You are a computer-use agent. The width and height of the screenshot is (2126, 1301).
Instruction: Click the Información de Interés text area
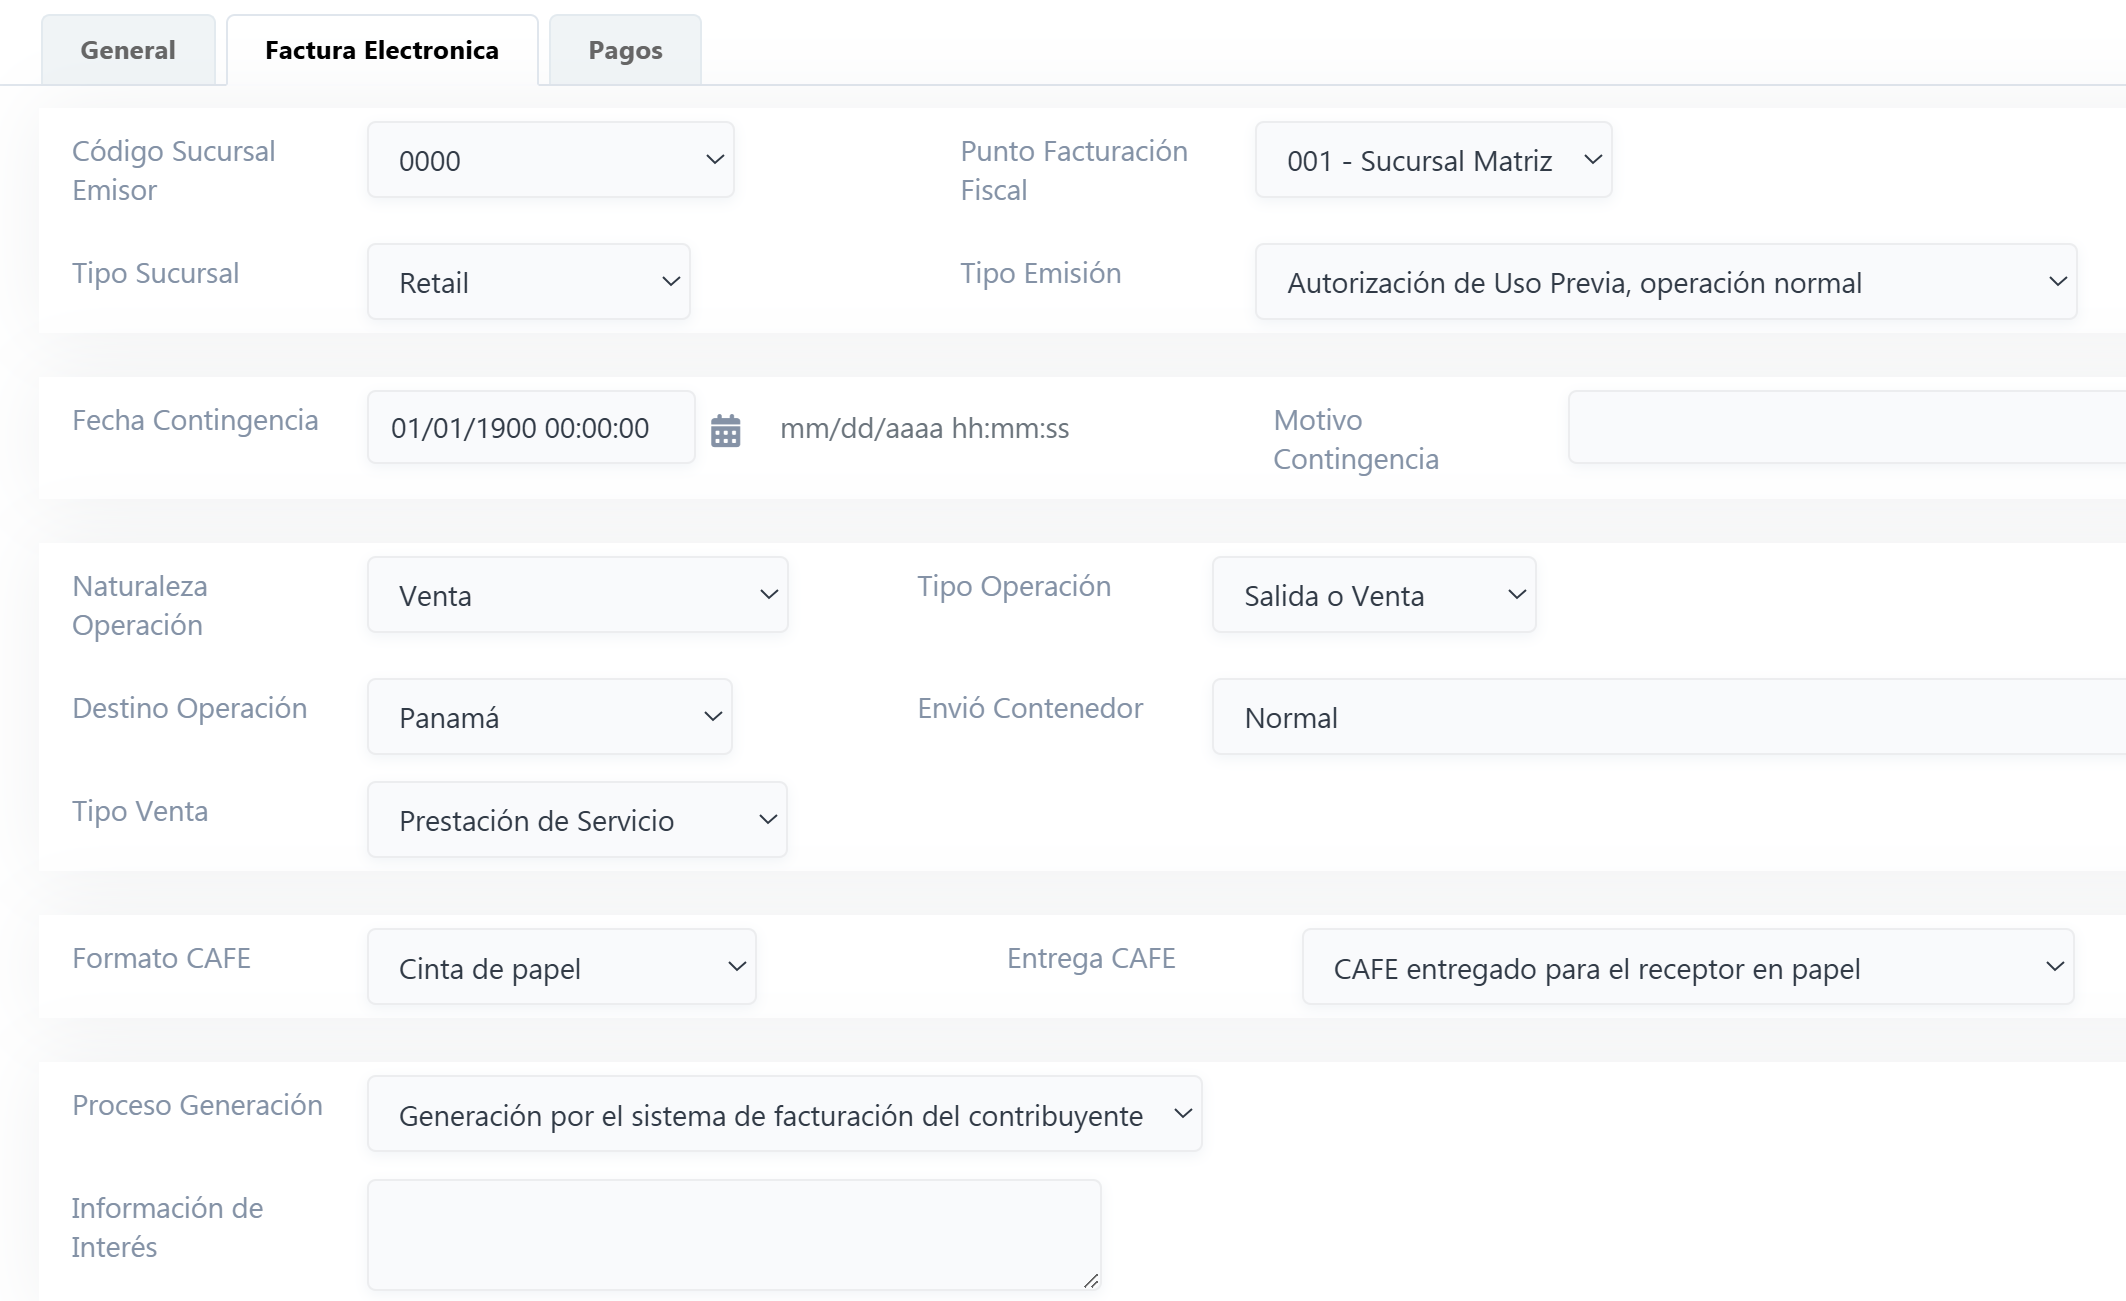pos(733,1235)
